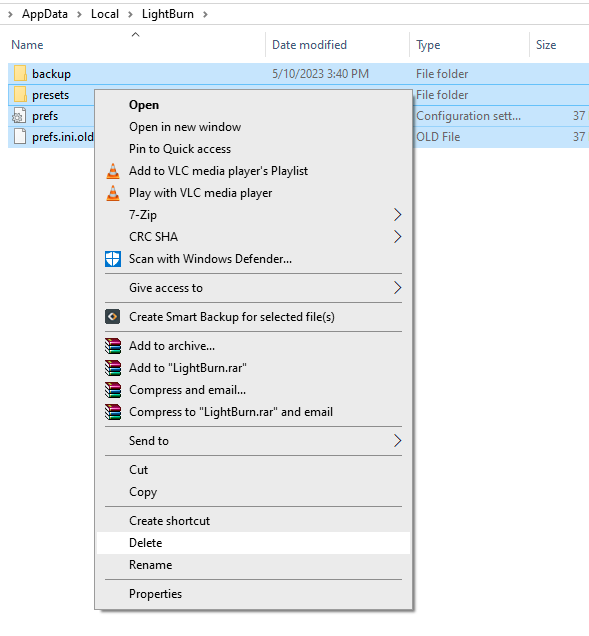Click the prefs configuration file icon
The height and width of the screenshot is (636, 589).
pyautogui.click(x=19, y=116)
